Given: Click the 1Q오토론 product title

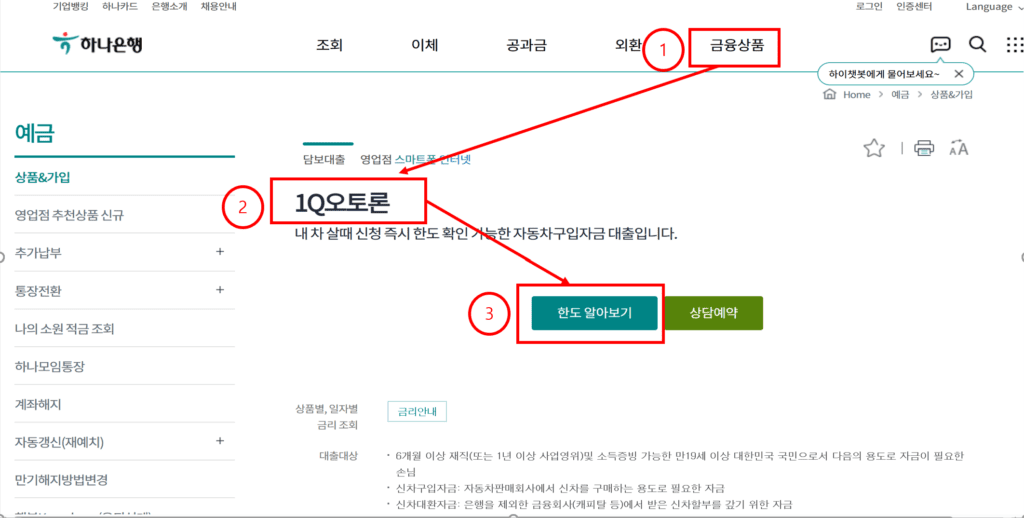Looking at the screenshot, I should coord(342,204).
